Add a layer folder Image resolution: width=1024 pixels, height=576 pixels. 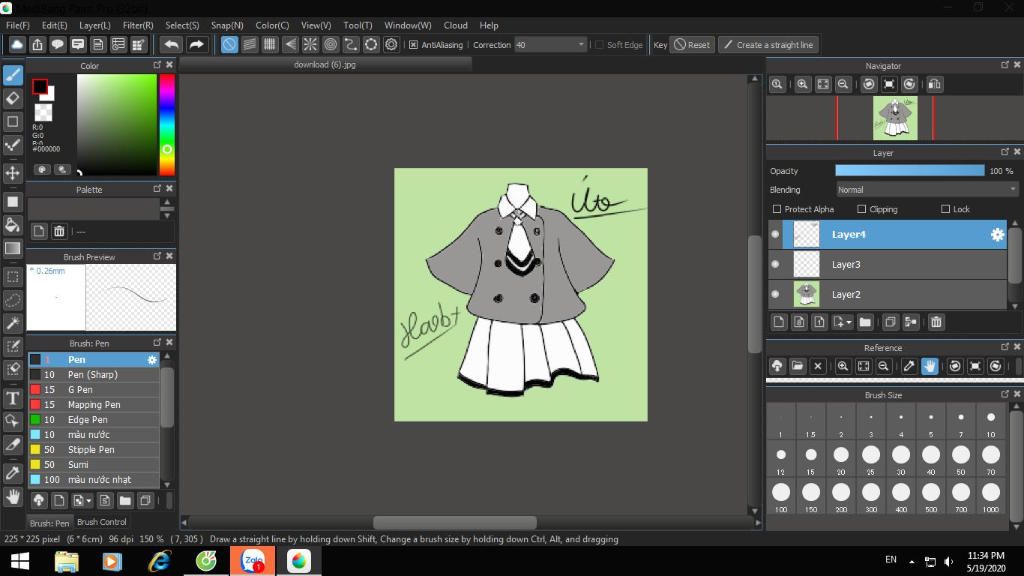865,322
